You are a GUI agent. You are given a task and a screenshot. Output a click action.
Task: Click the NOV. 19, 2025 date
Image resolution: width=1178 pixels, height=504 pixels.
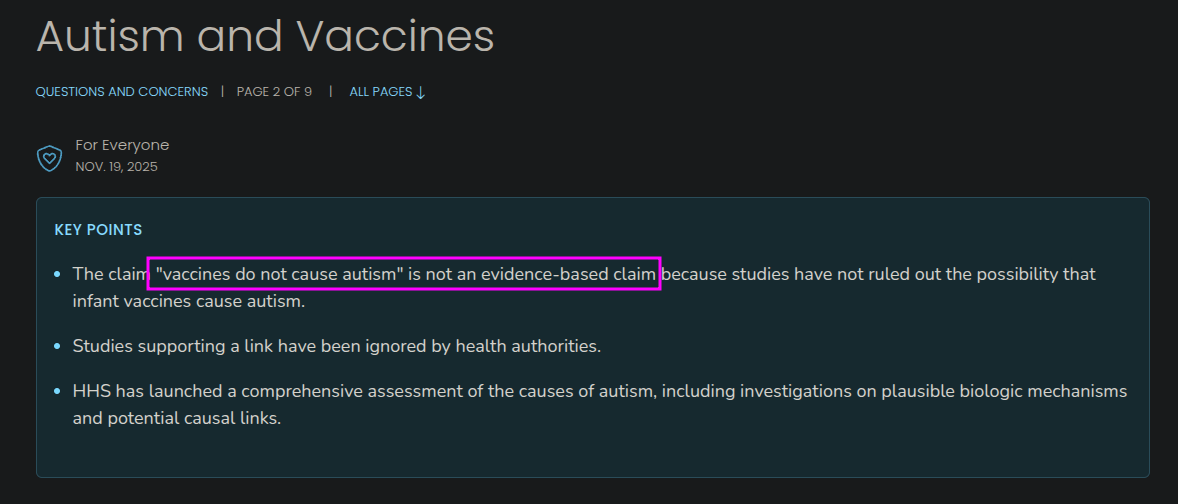116,167
